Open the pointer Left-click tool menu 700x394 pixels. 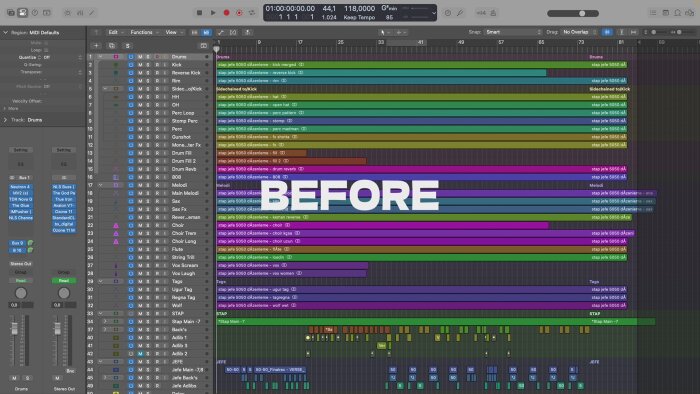pos(384,32)
